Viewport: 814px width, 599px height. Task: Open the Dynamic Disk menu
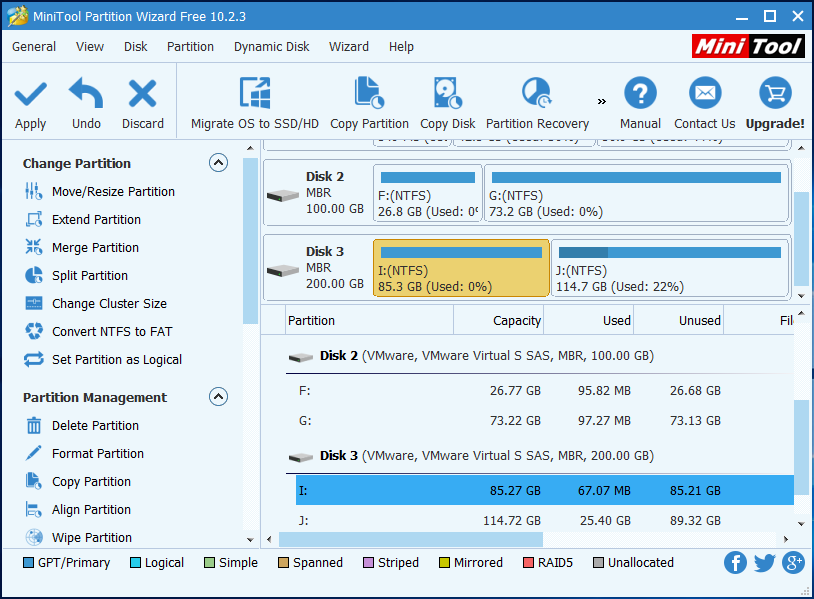click(x=272, y=47)
